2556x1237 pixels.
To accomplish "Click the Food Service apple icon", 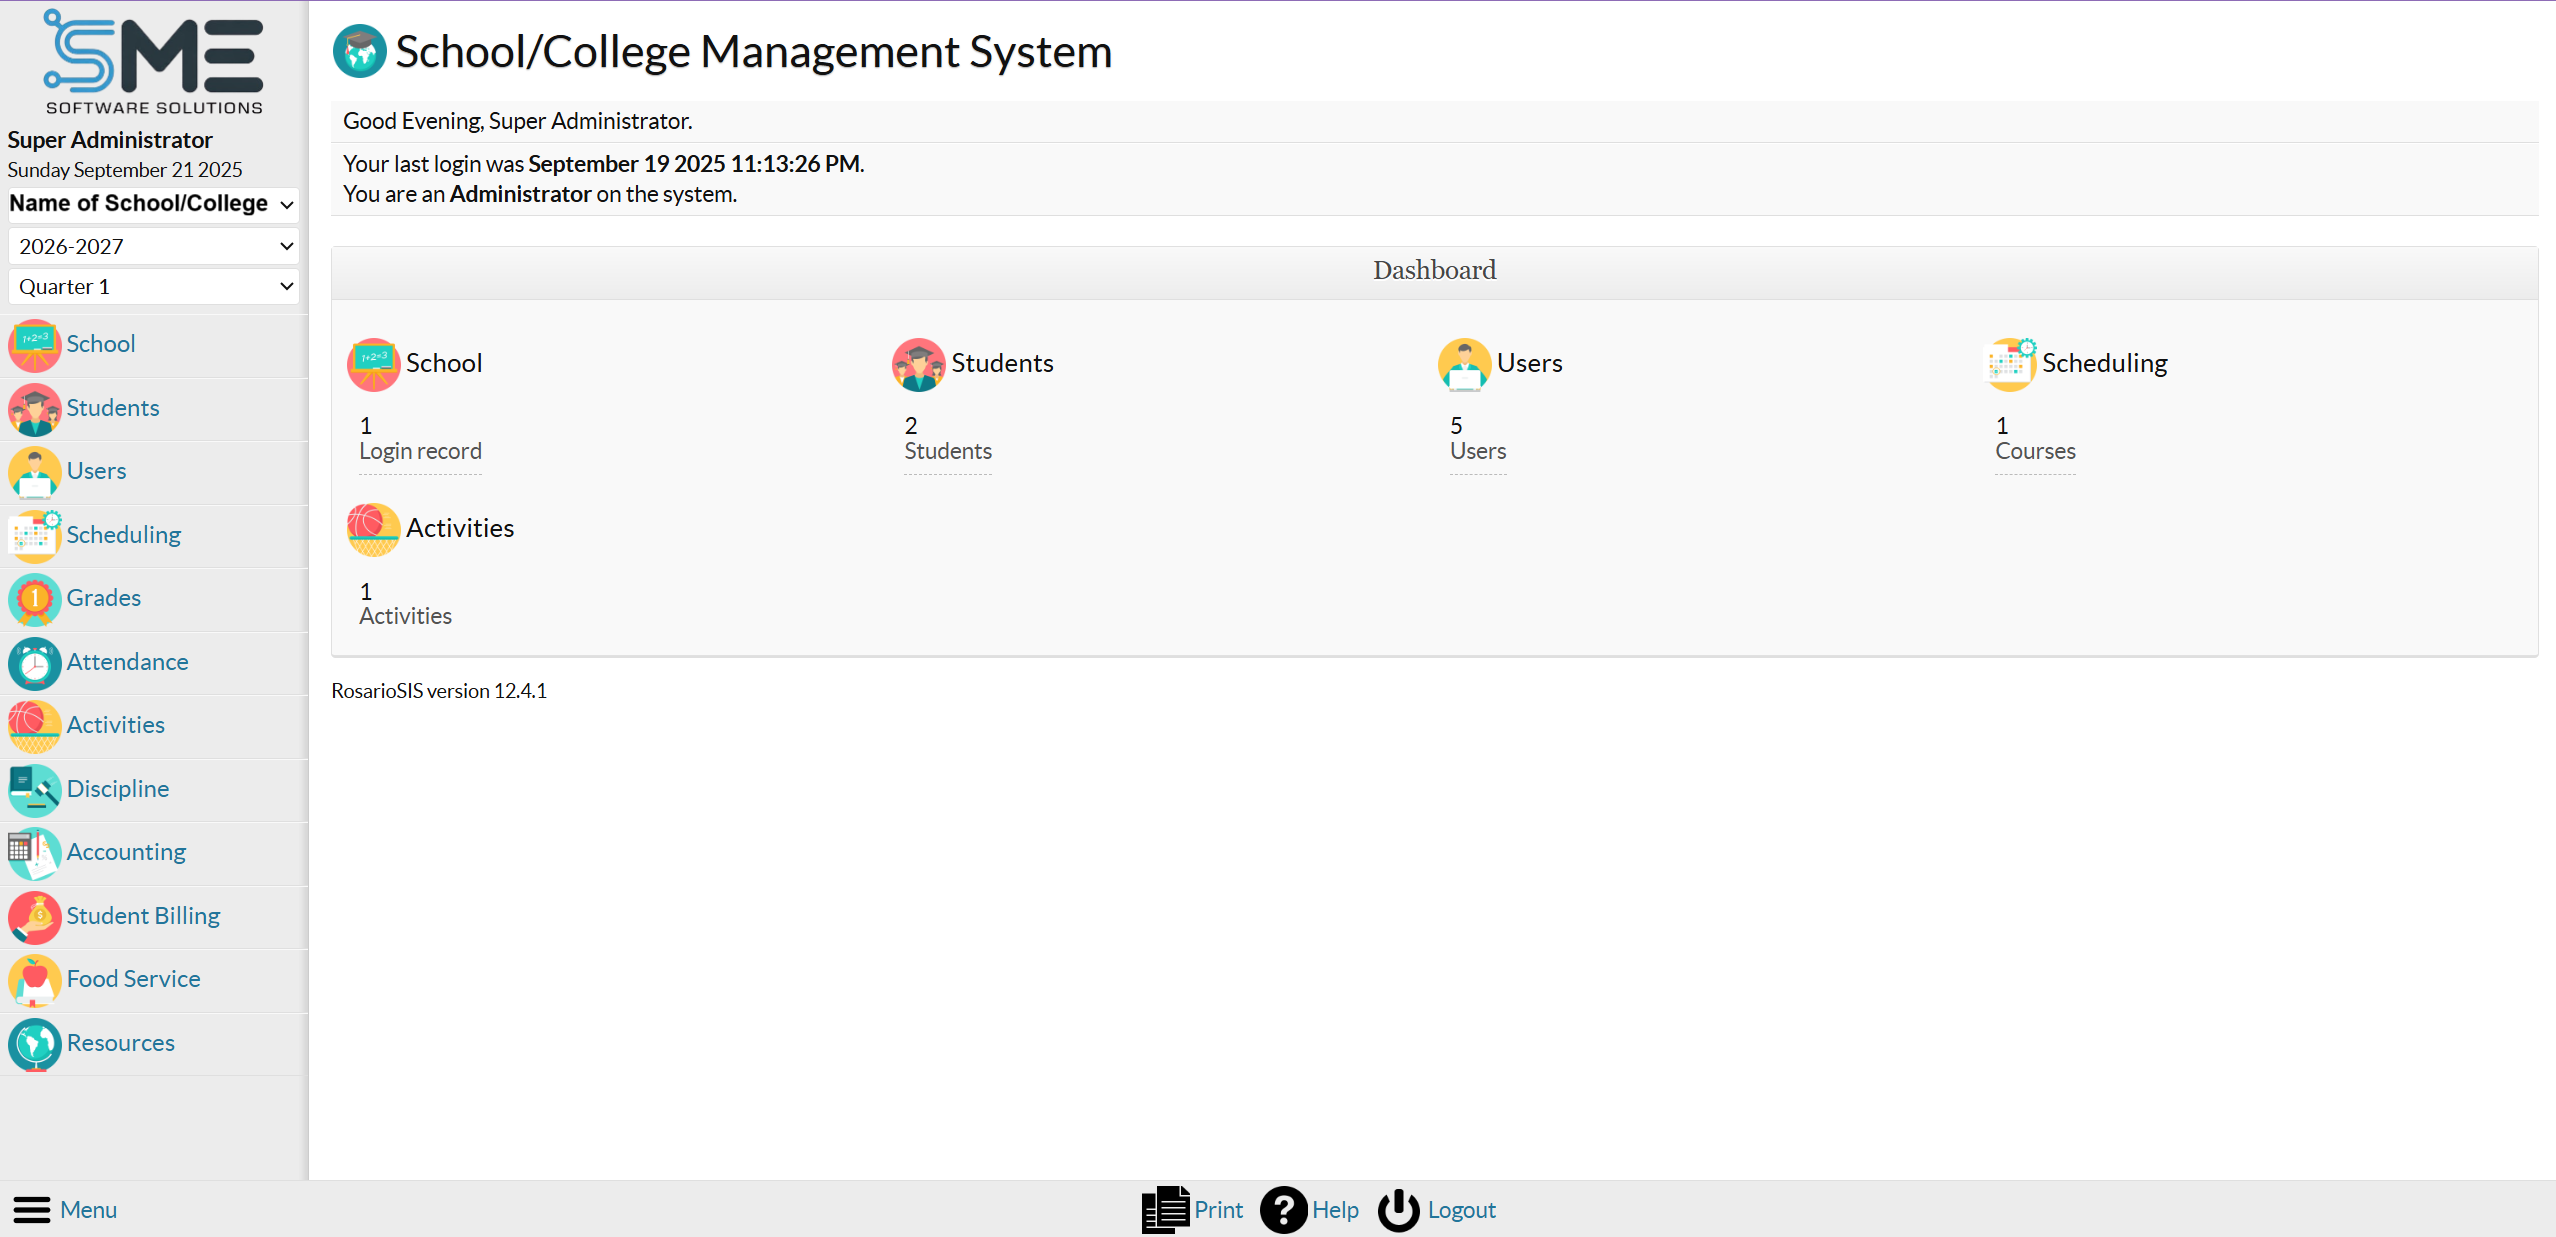I will (x=34, y=980).
